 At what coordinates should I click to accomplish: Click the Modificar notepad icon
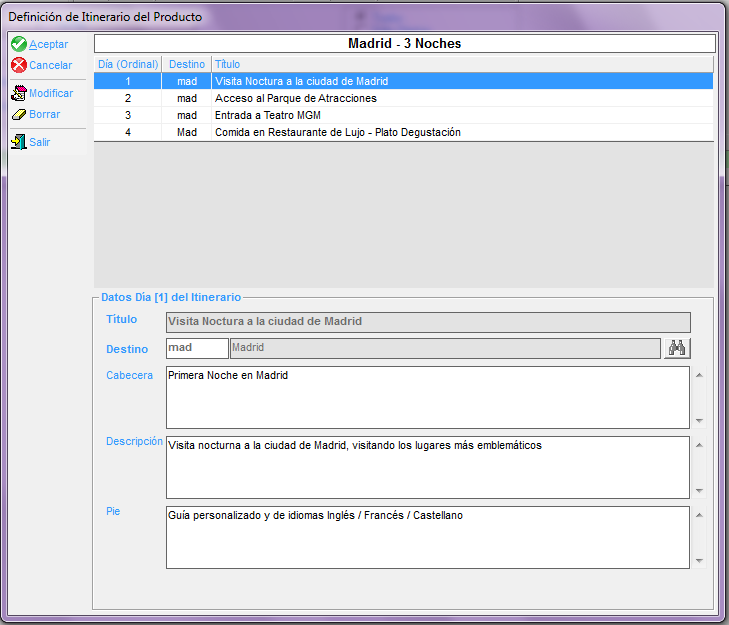pyautogui.click(x=19, y=93)
